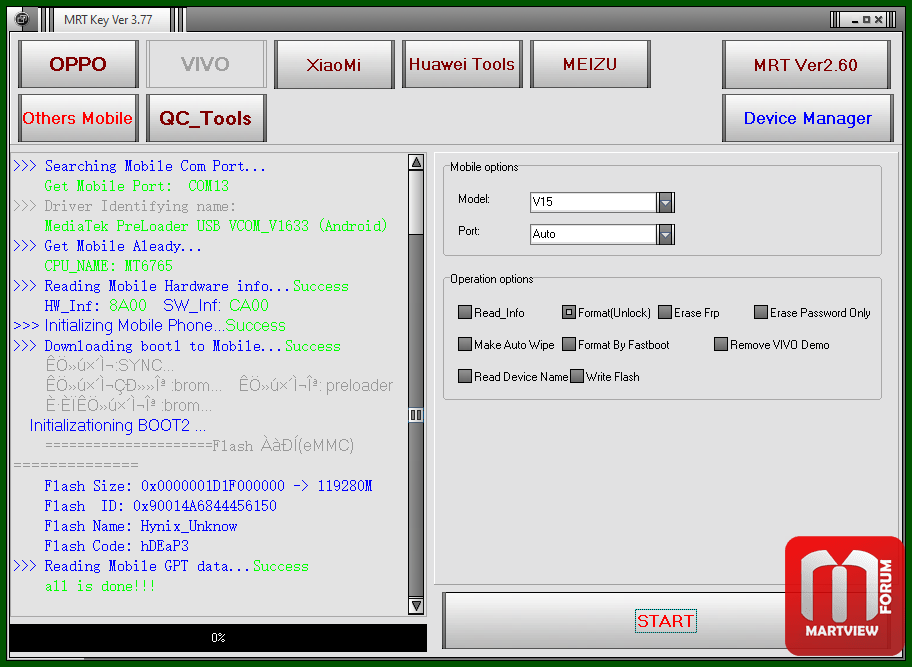Click 'Downloading boot1 to Mobile...Success' line
This screenshot has height=667, width=912.
tap(177, 346)
